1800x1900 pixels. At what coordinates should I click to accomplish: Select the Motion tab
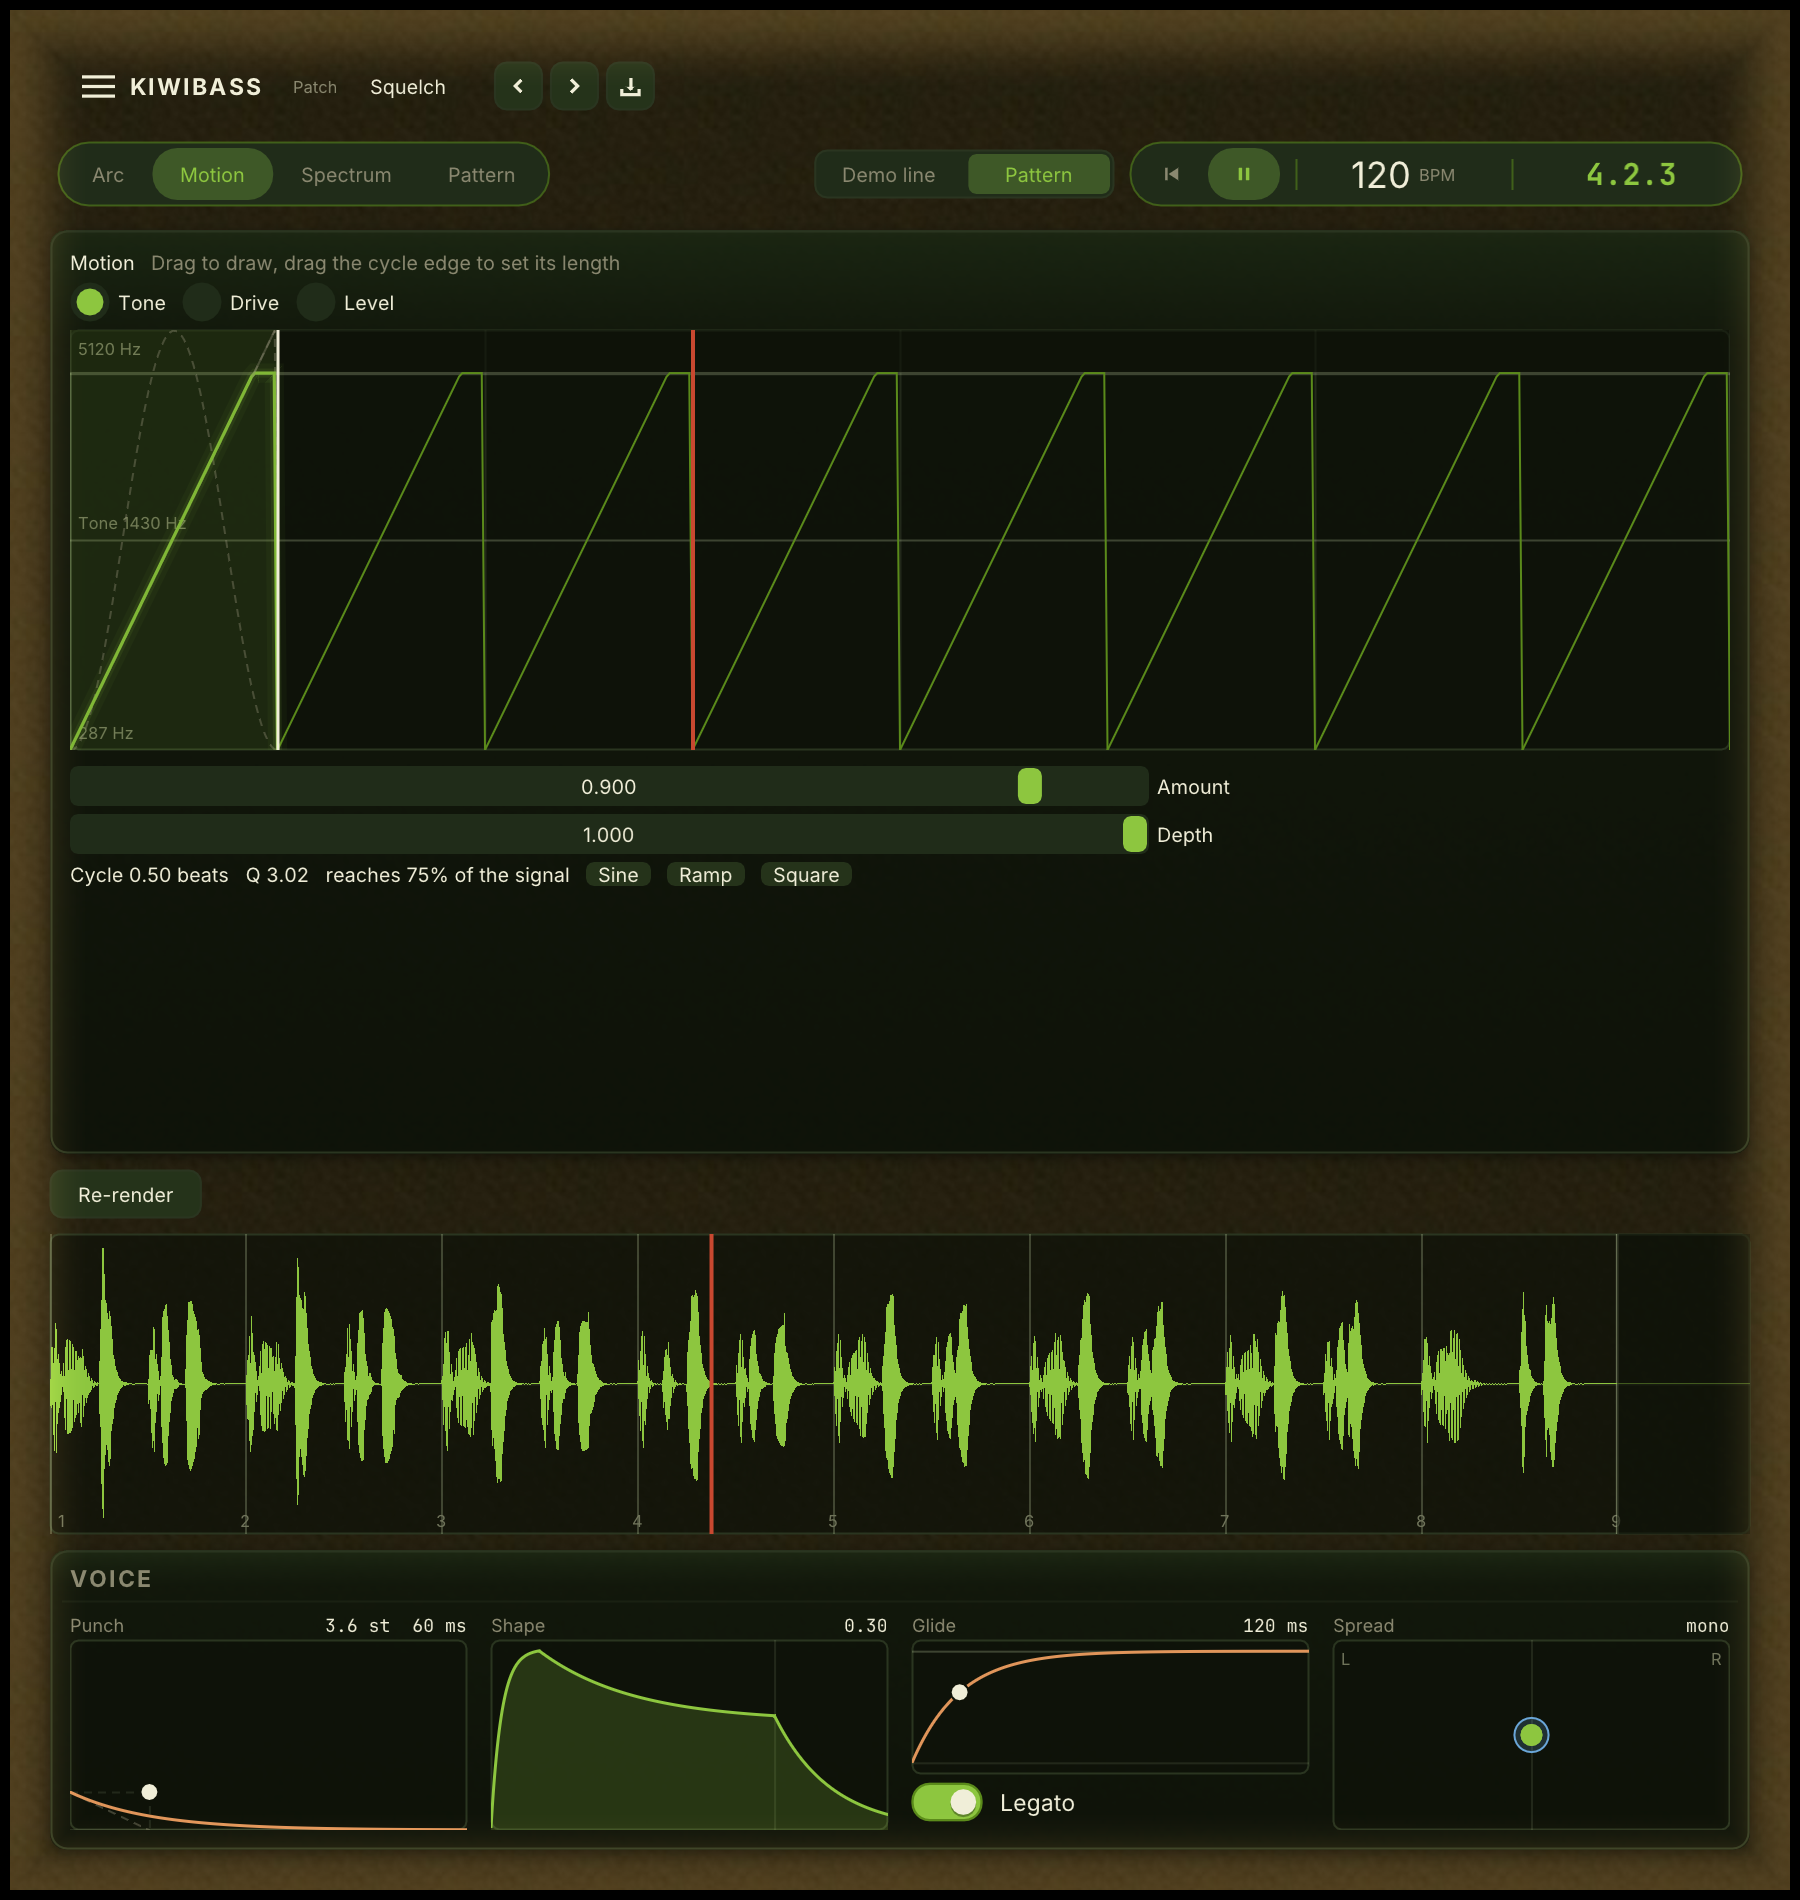point(212,175)
